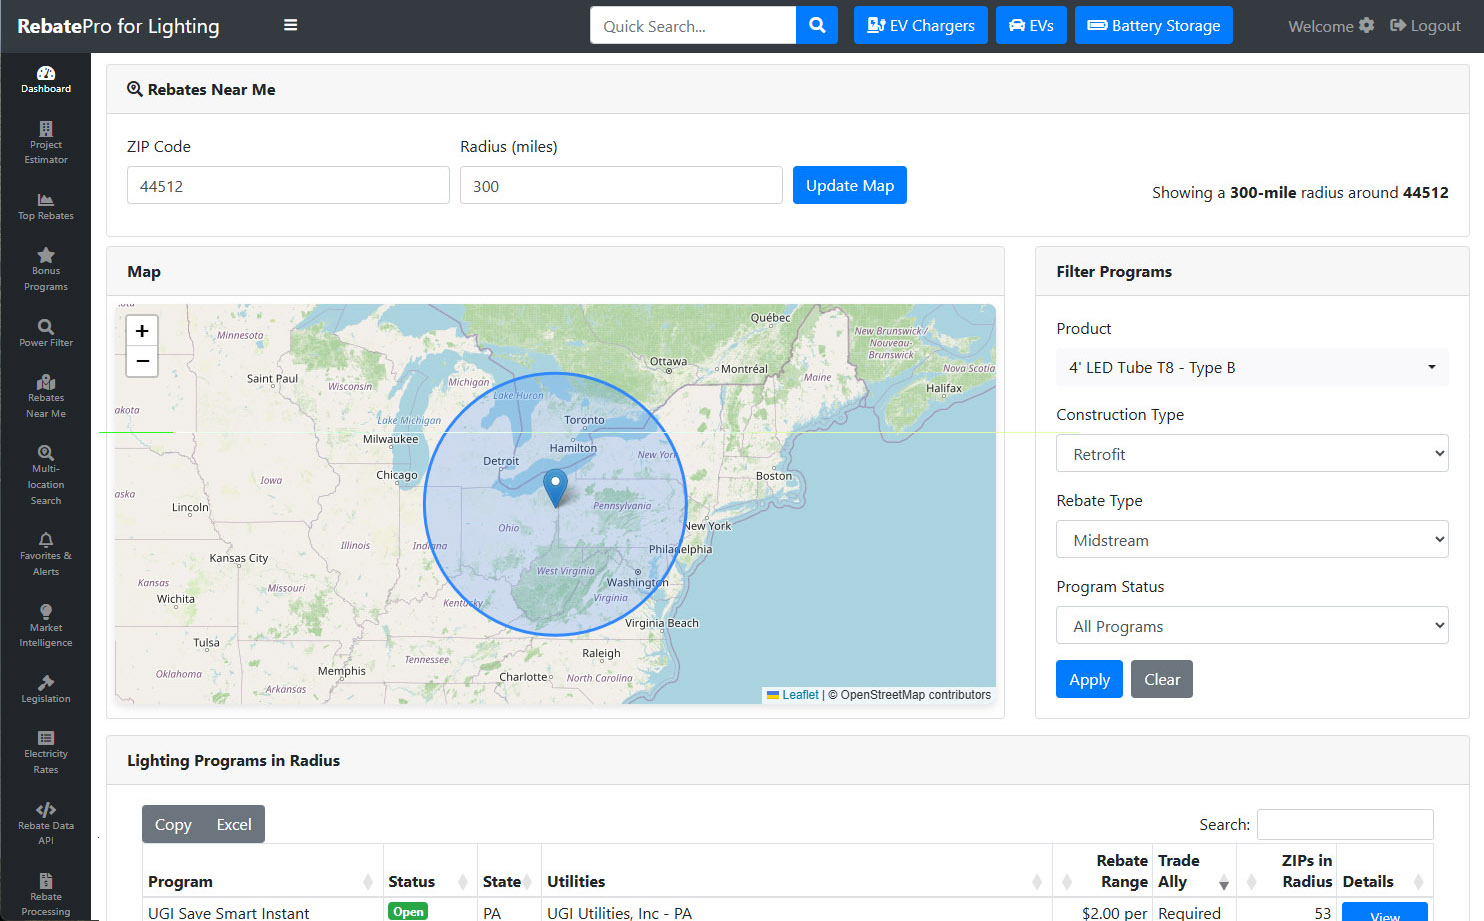
Task: Open Project Estimator in sidebar
Action: tap(46, 143)
